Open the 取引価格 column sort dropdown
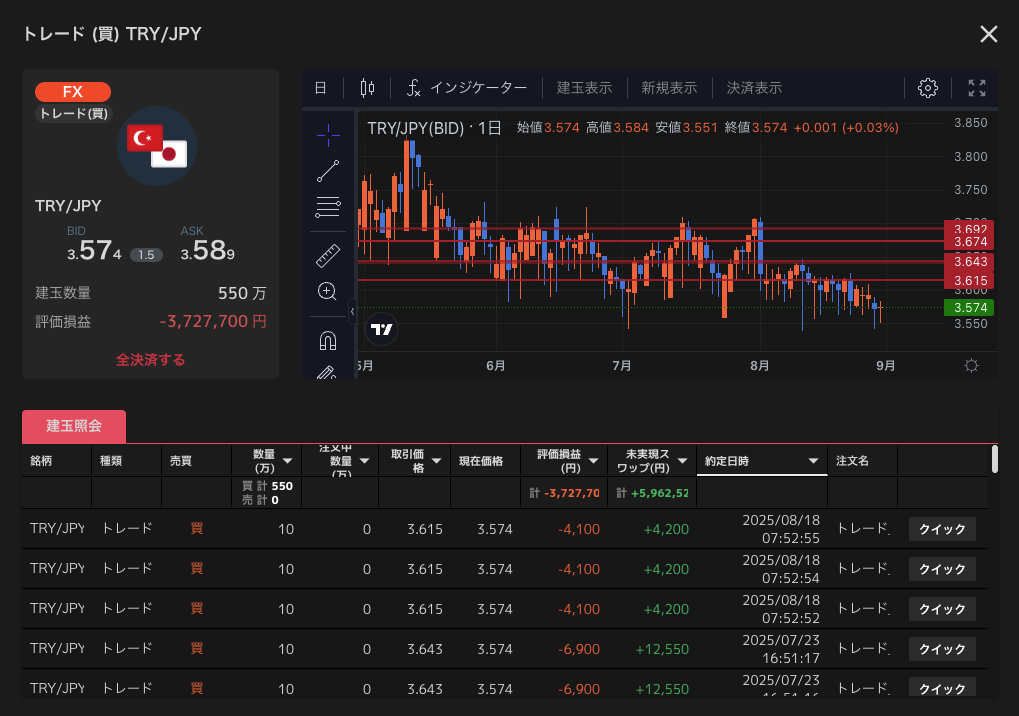Viewport: 1019px width, 716px height. (436, 461)
